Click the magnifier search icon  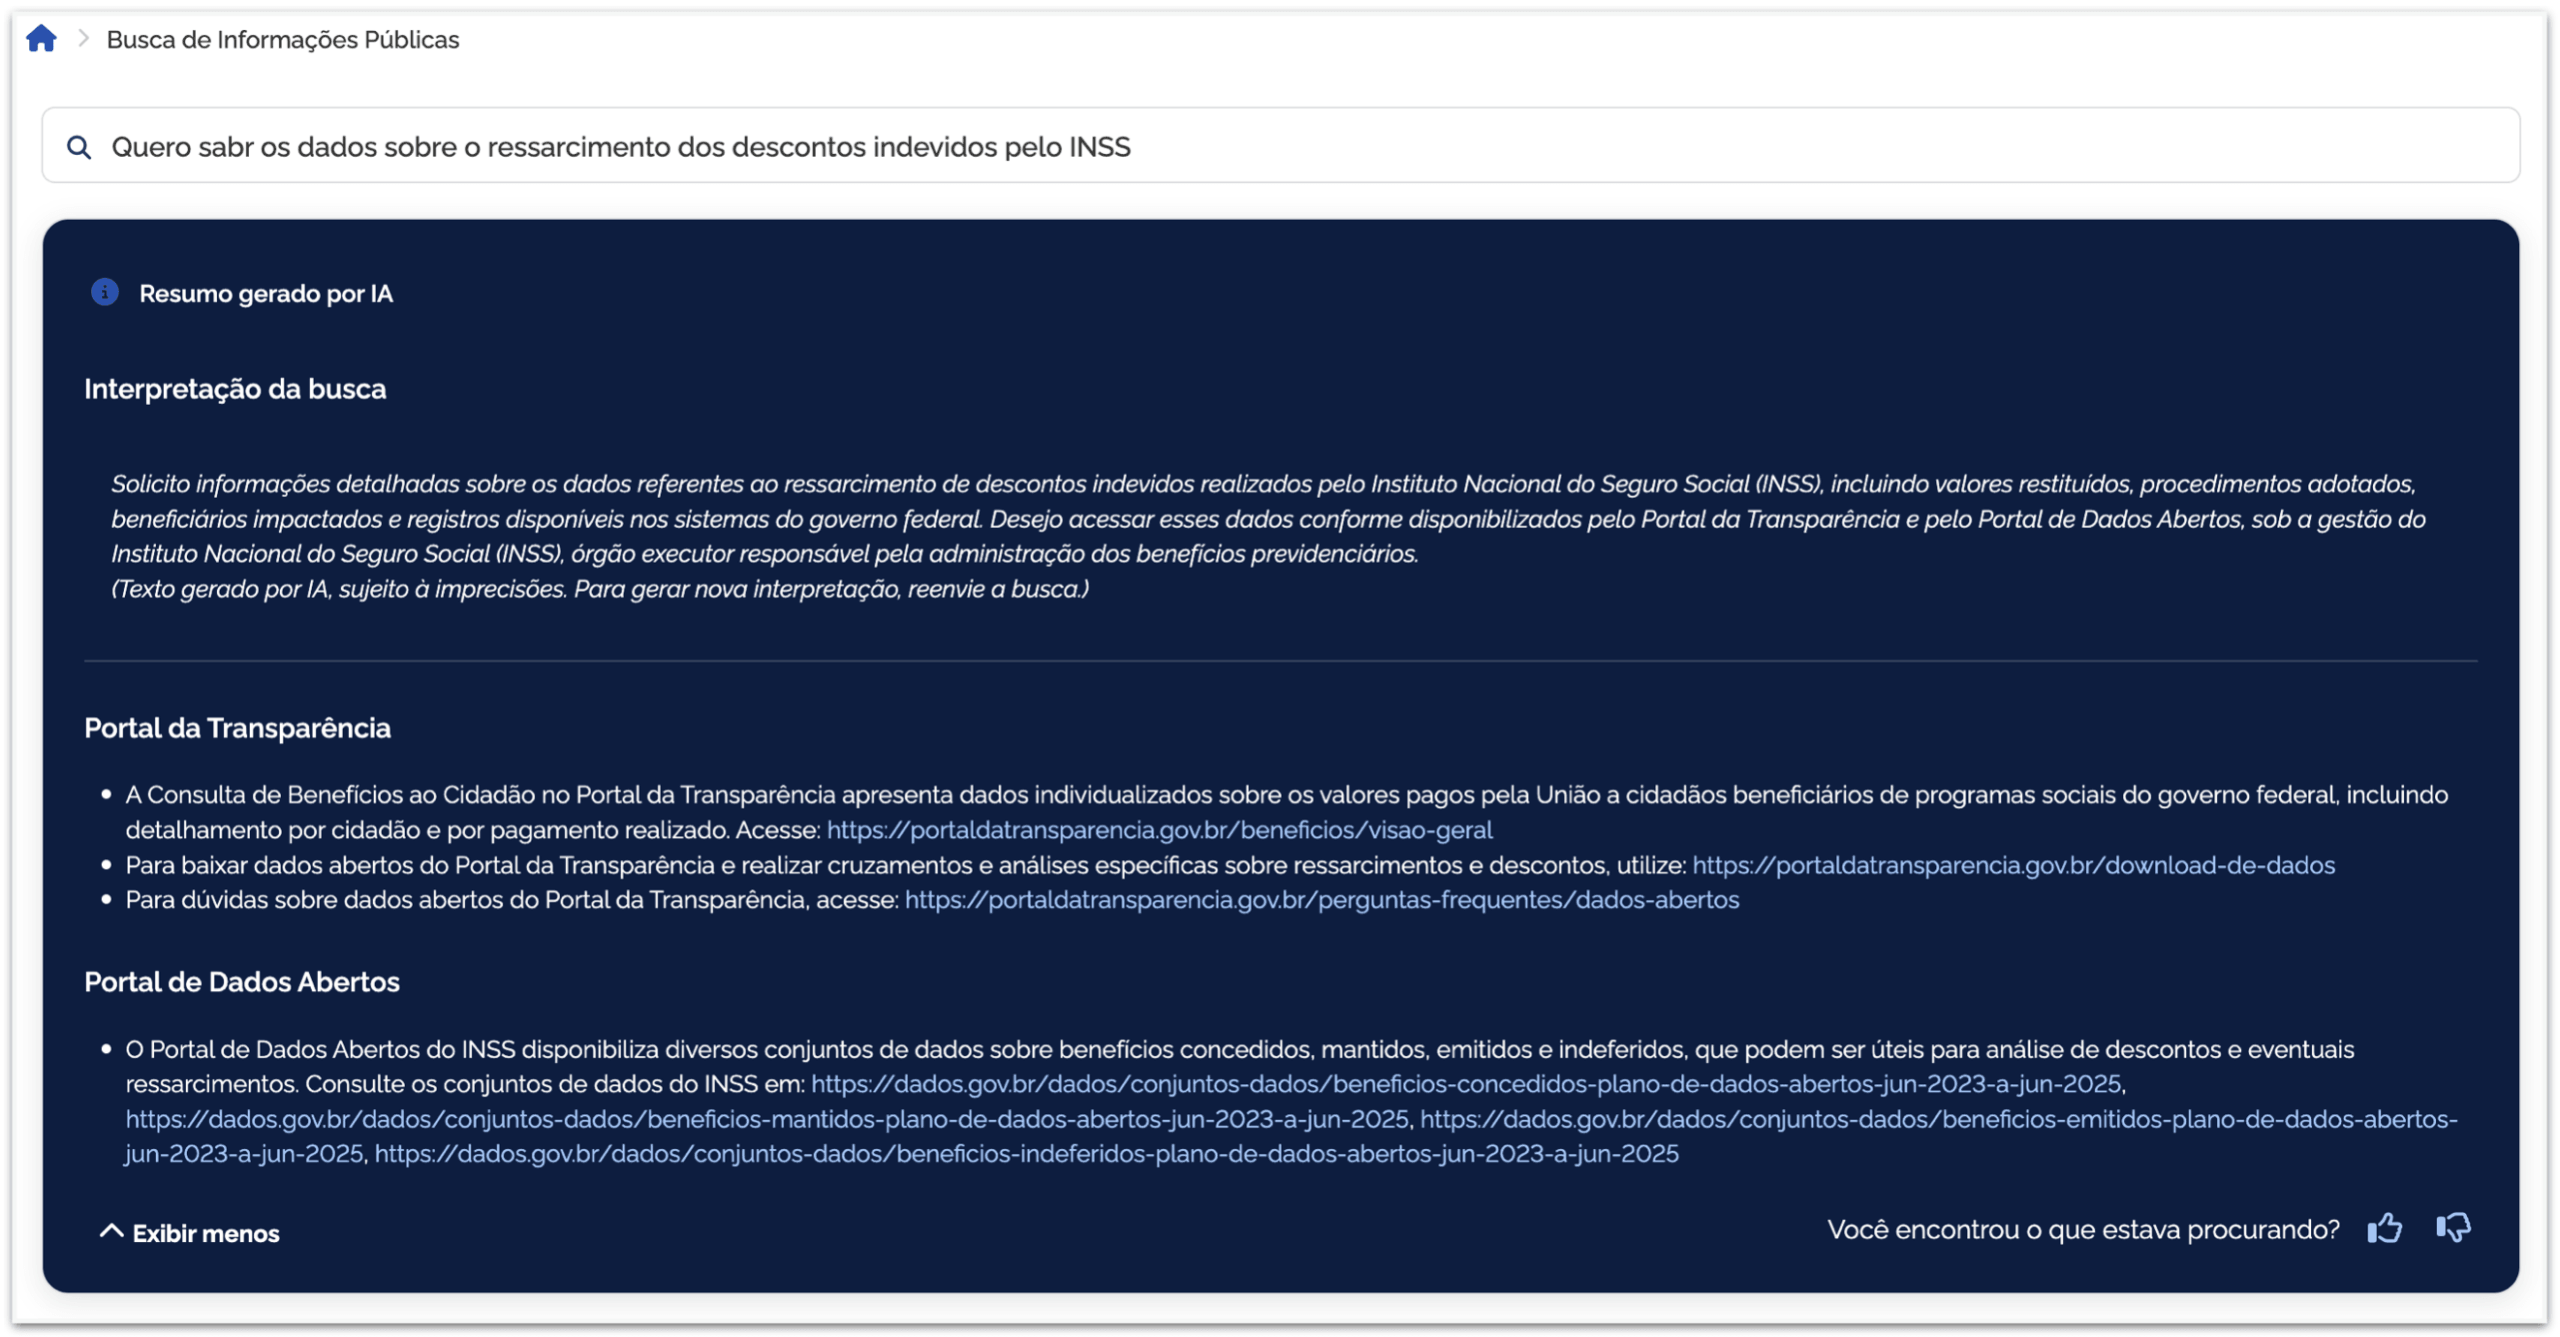[x=79, y=148]
